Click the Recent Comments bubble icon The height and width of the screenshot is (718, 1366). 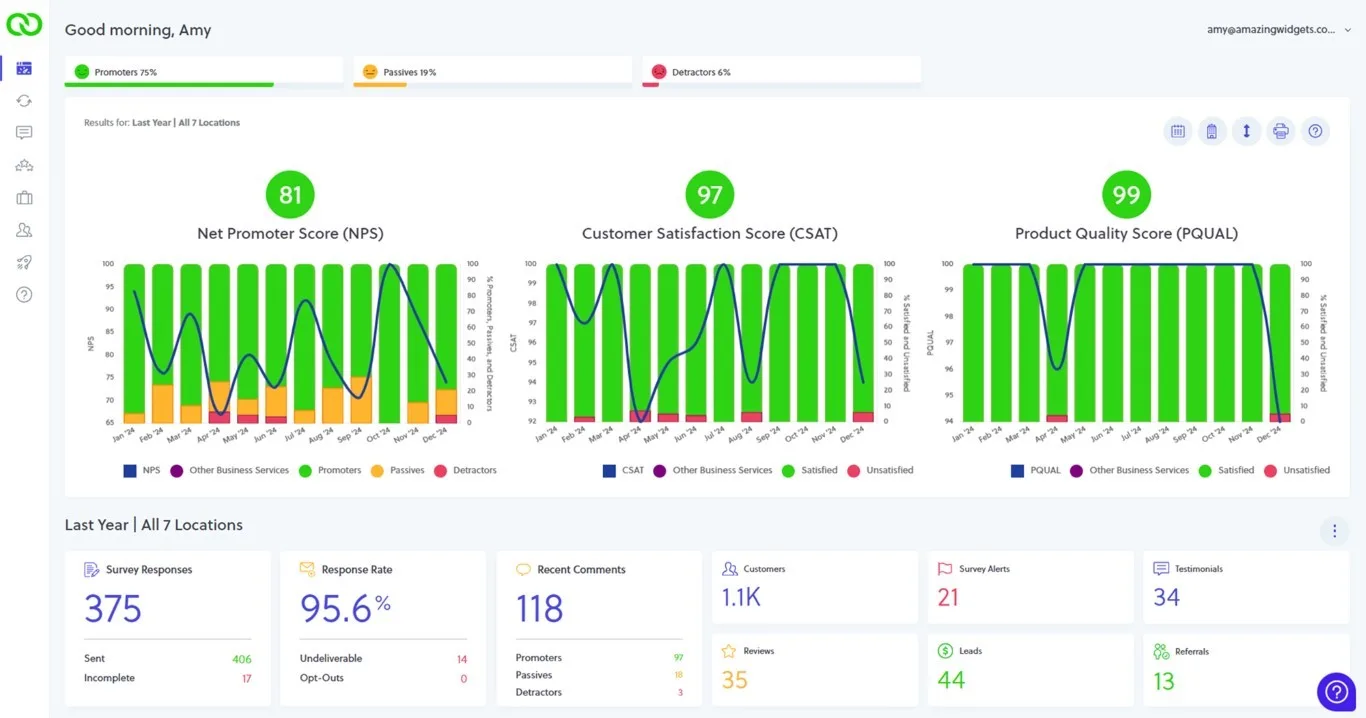click(523, 569)
